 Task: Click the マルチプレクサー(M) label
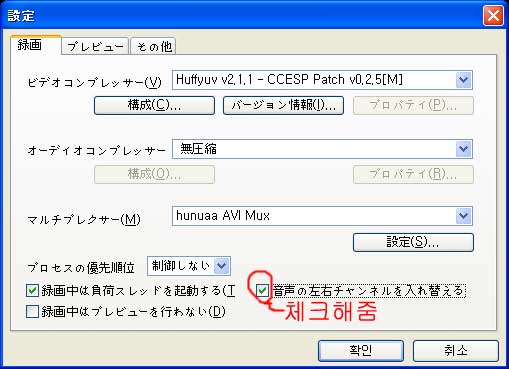coord(84,219)
